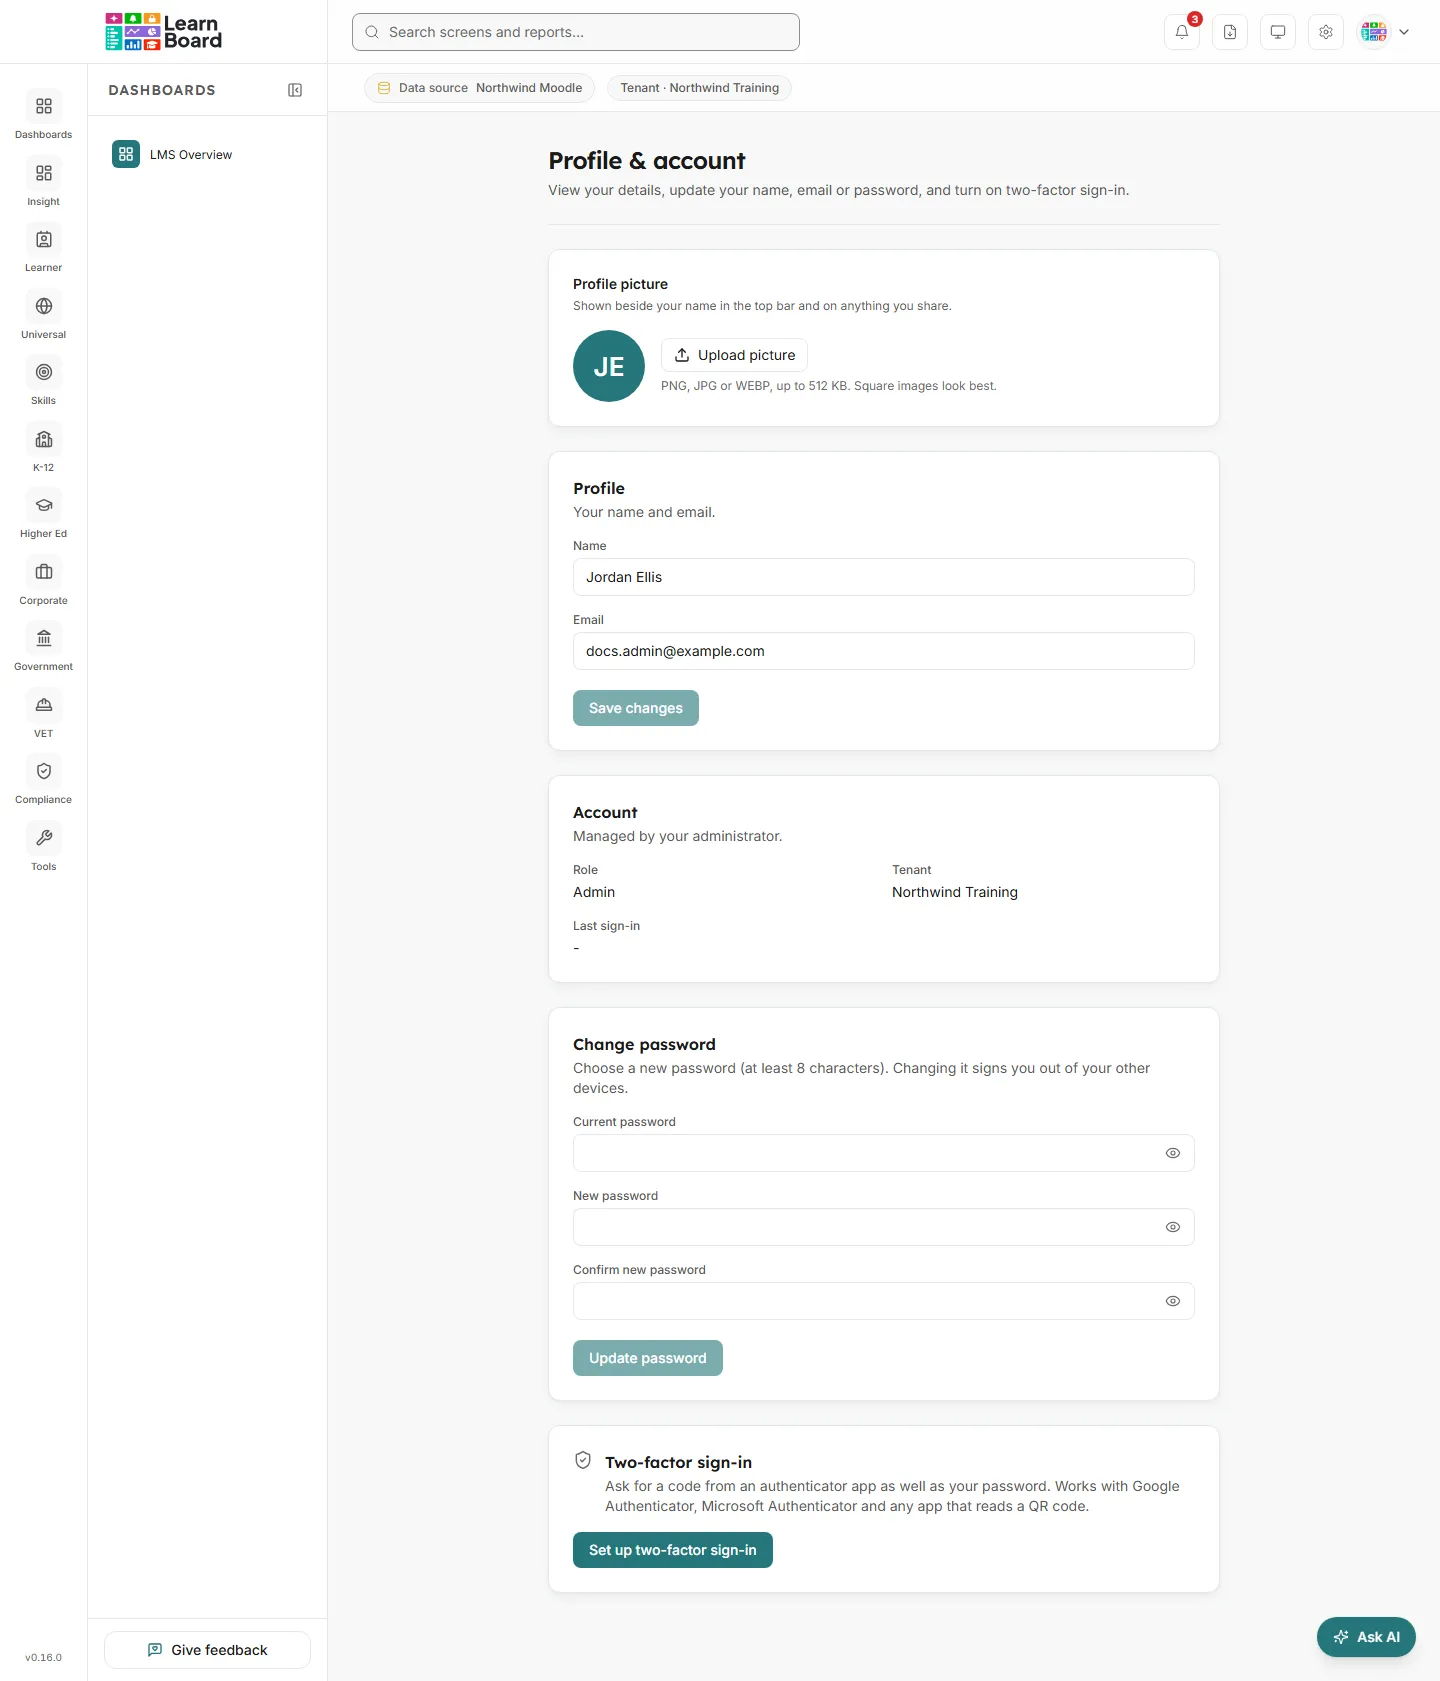This screenshot has height=1681, width=1440.
Task: Click Upload picture button
Action: [x=734, y=355]
